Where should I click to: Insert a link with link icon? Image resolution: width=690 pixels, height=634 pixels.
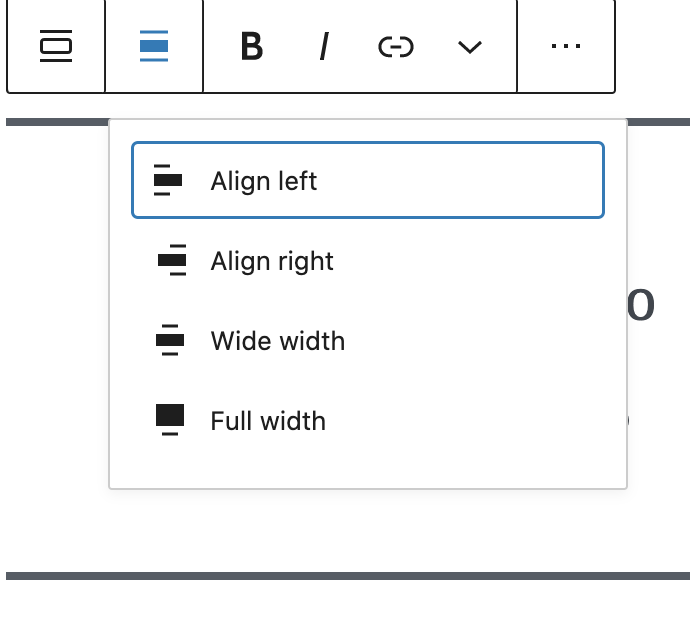click(396, 47)
